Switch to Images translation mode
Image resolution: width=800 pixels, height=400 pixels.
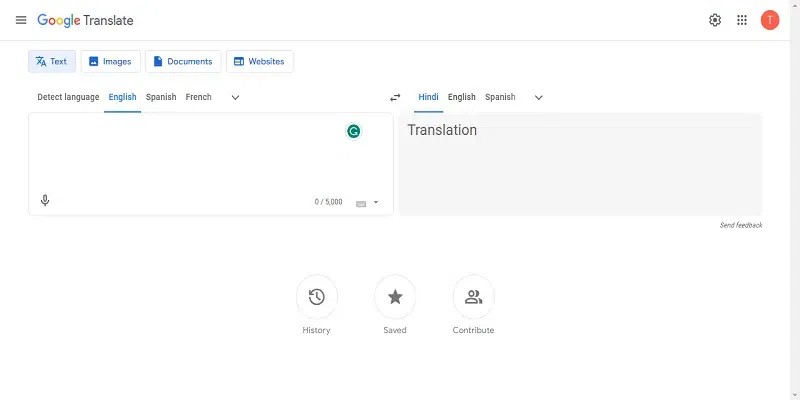pyautogui.click(x=111, y=61)
